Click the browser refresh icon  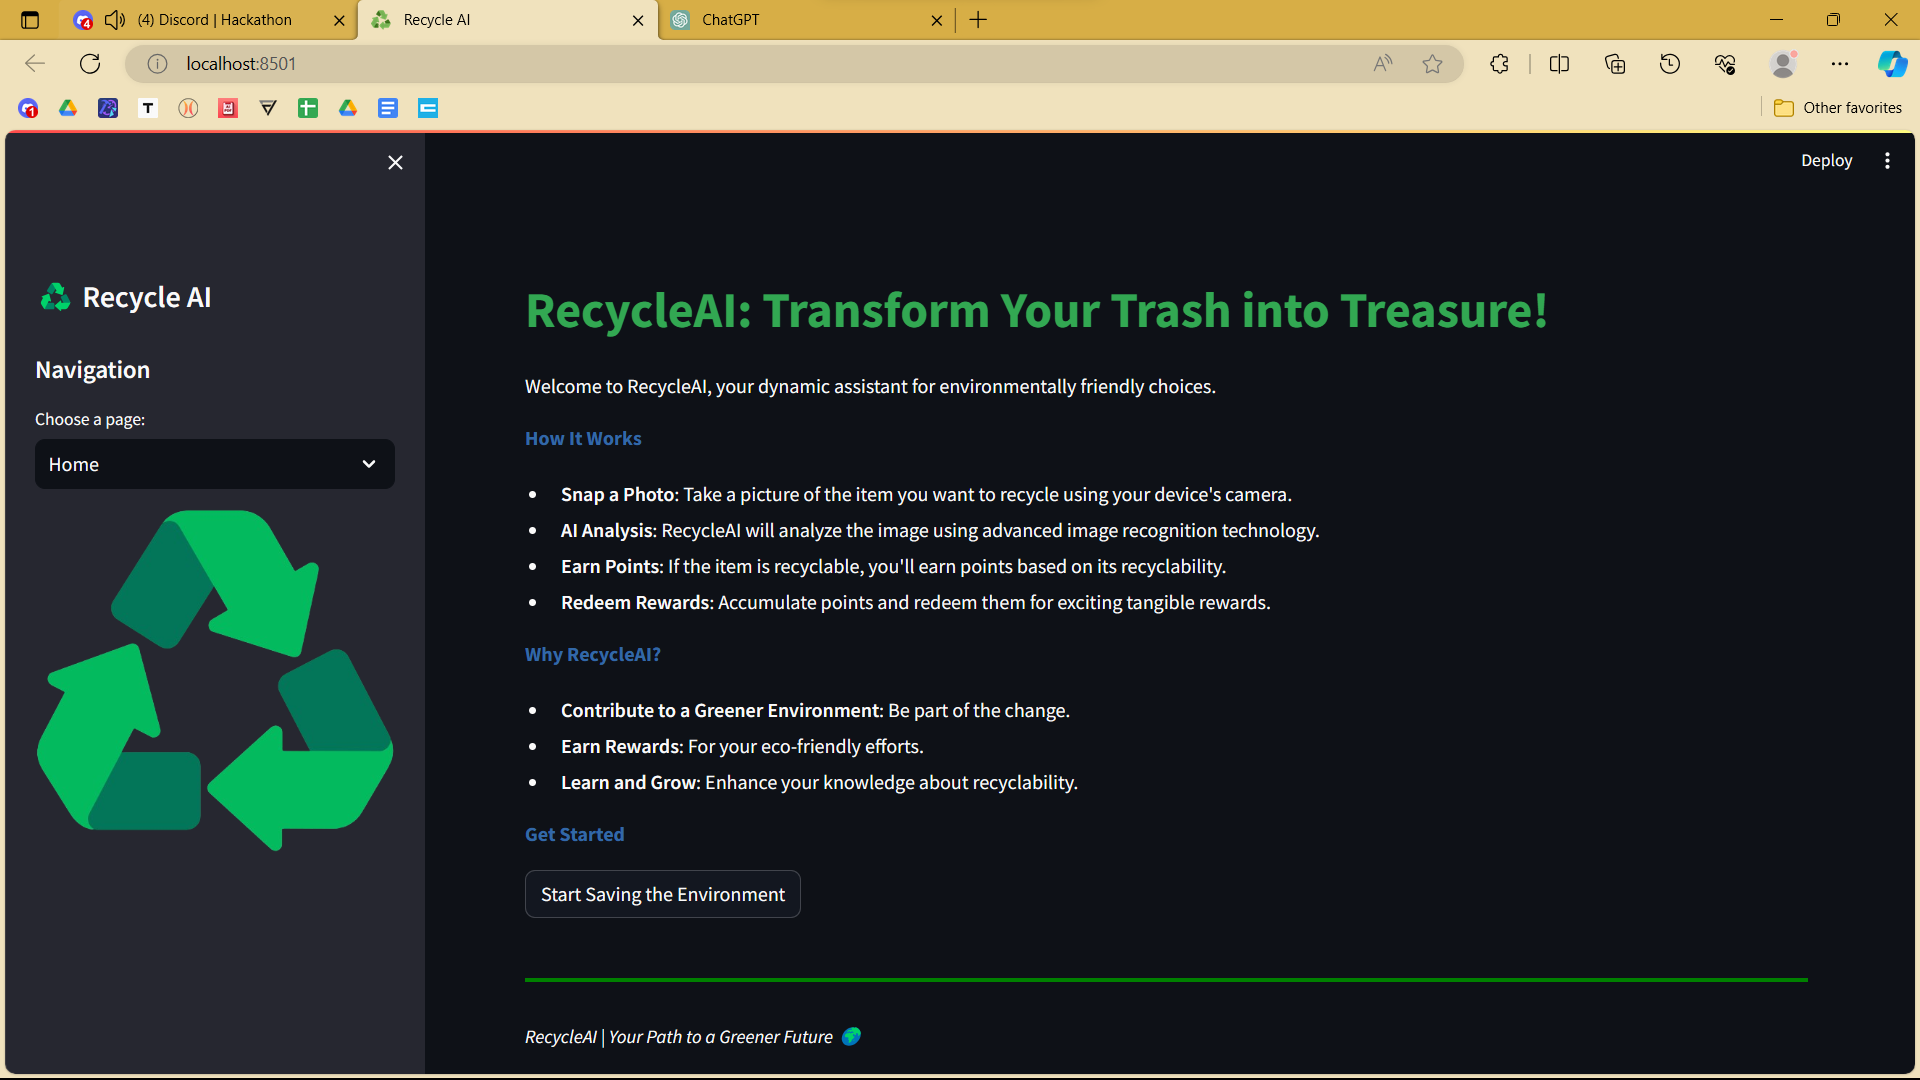(x=90, y=64)
